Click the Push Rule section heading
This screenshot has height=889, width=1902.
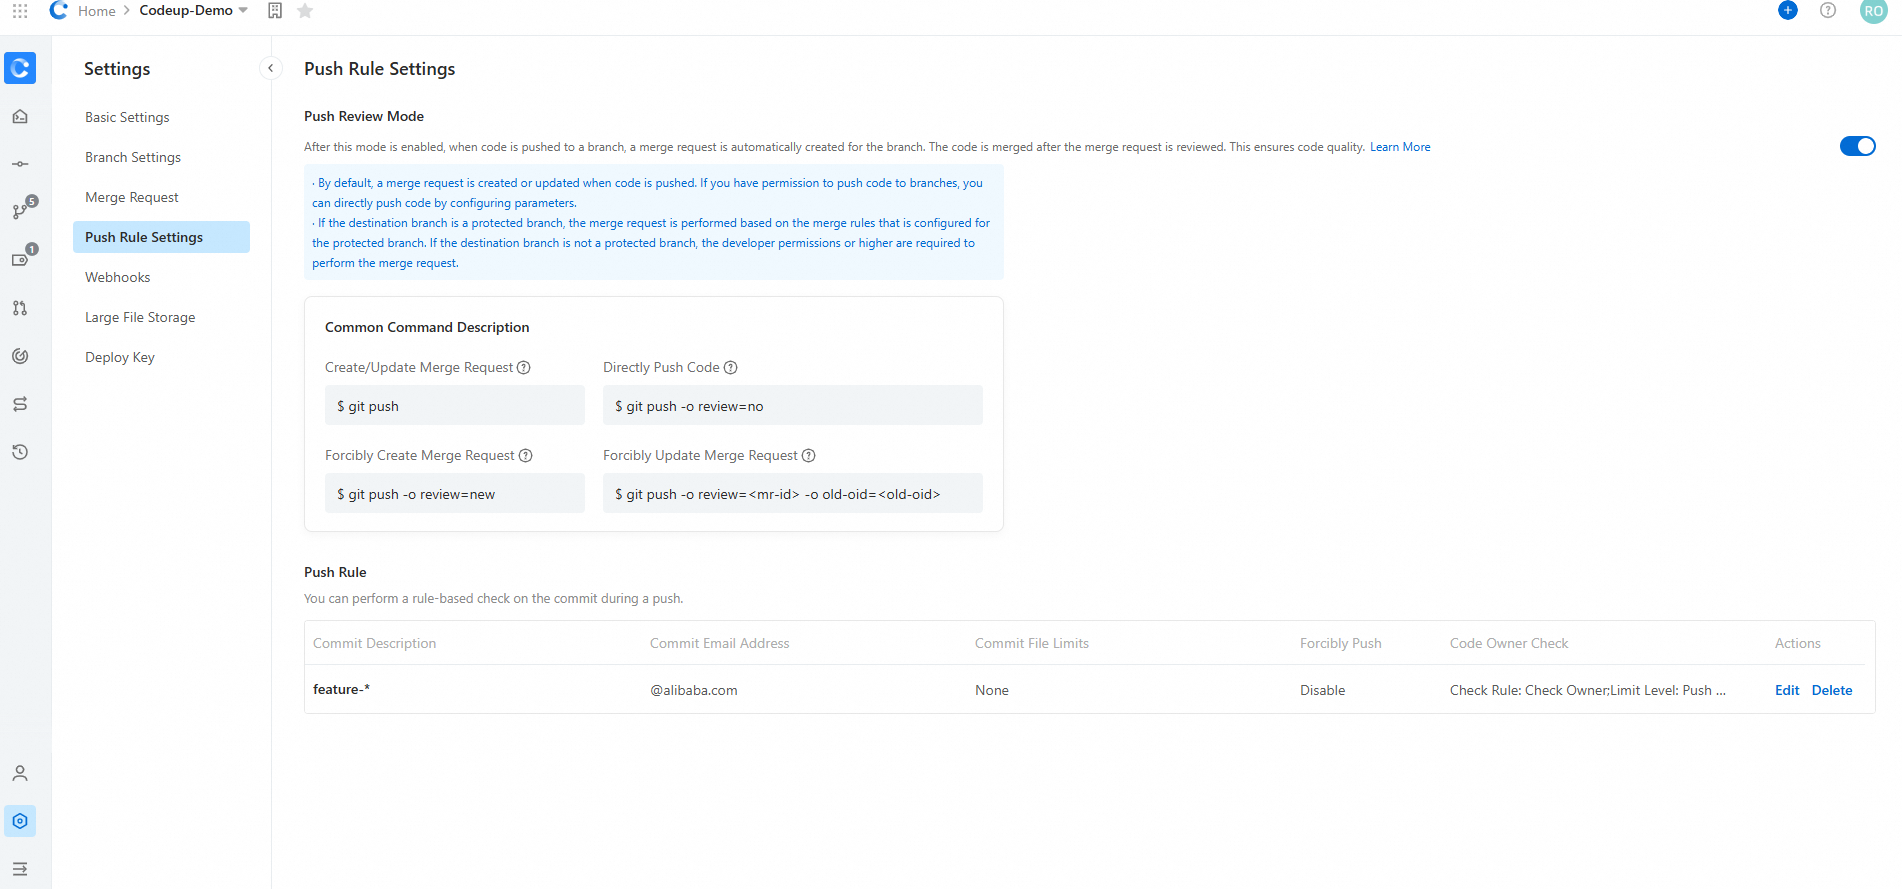[x=335, y=572]
